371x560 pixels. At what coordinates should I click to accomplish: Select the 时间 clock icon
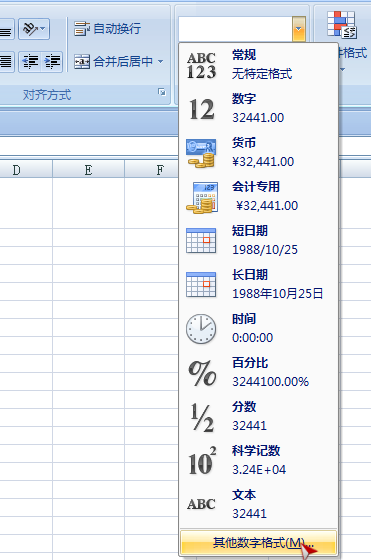coord(201,329)
